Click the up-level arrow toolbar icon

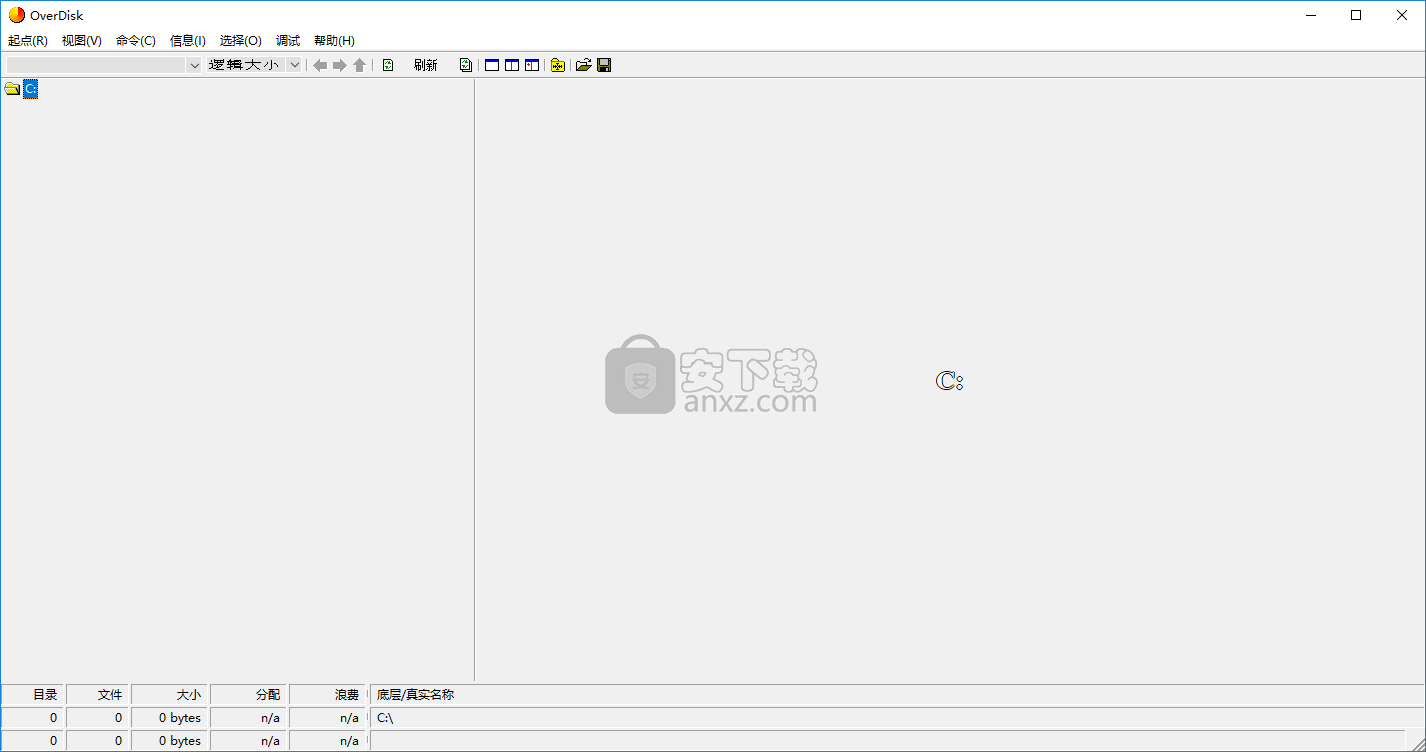360,65
